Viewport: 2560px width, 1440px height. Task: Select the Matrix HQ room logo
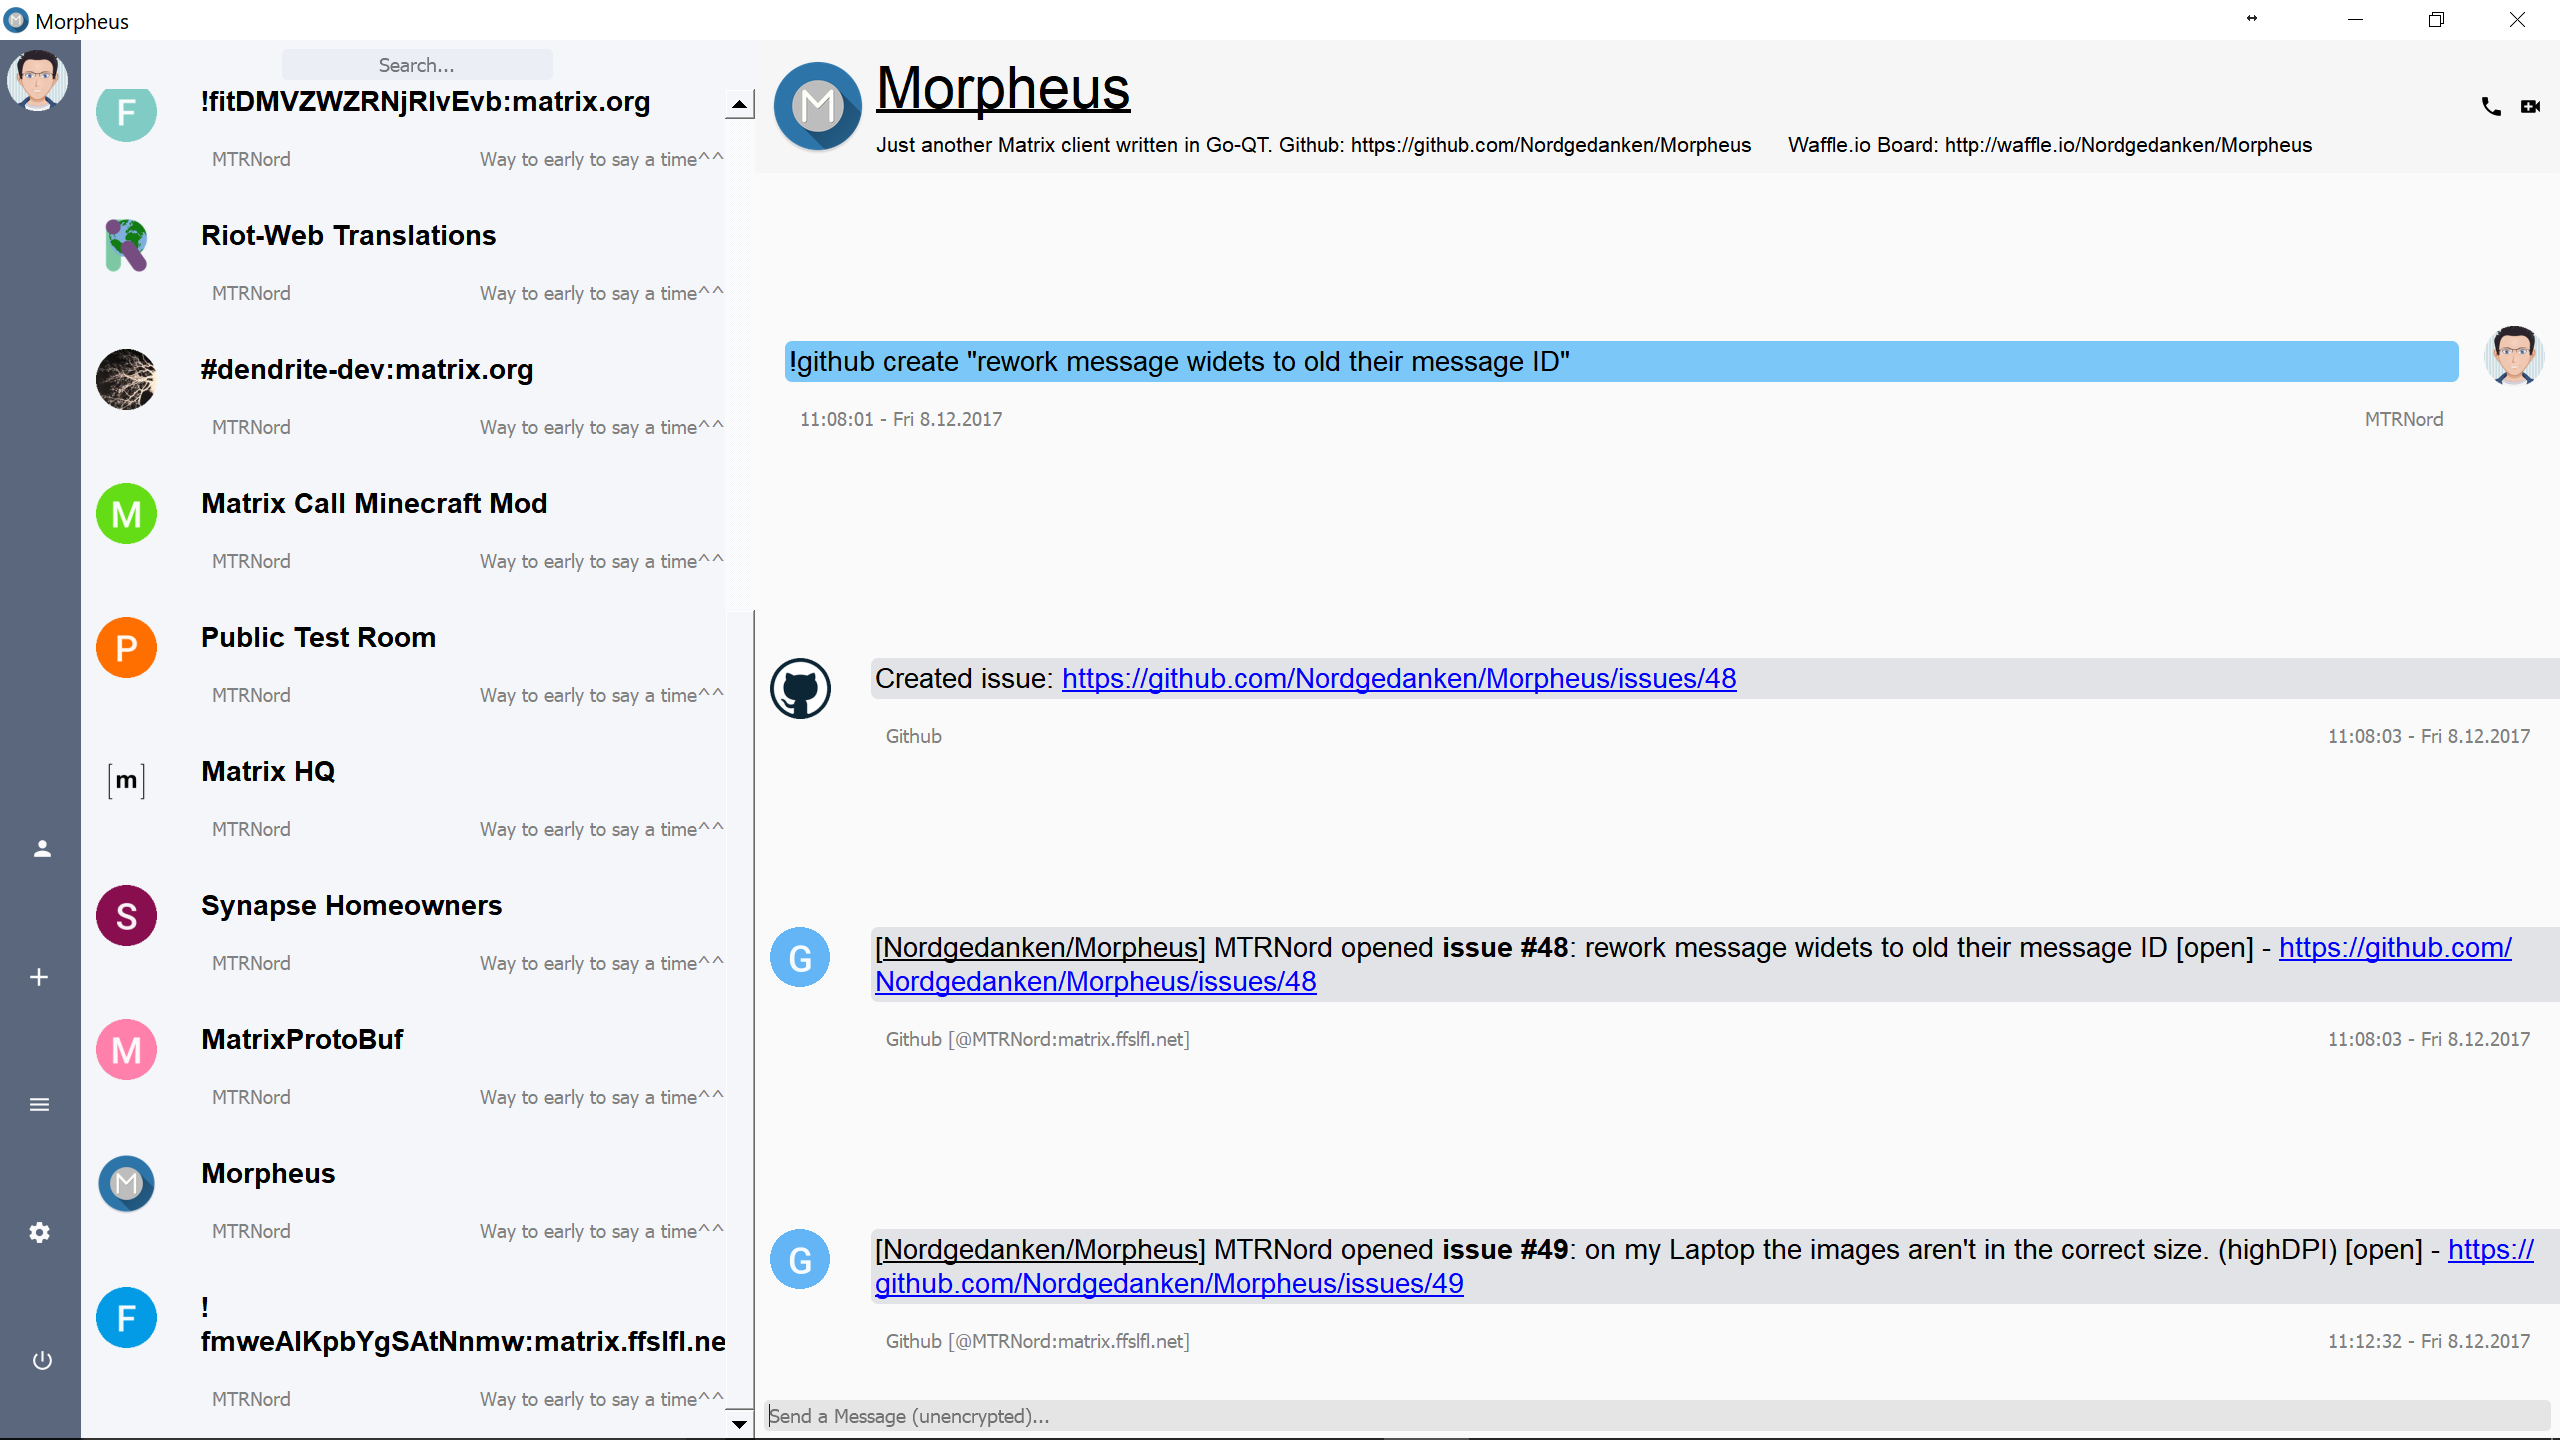pos(126,781)
